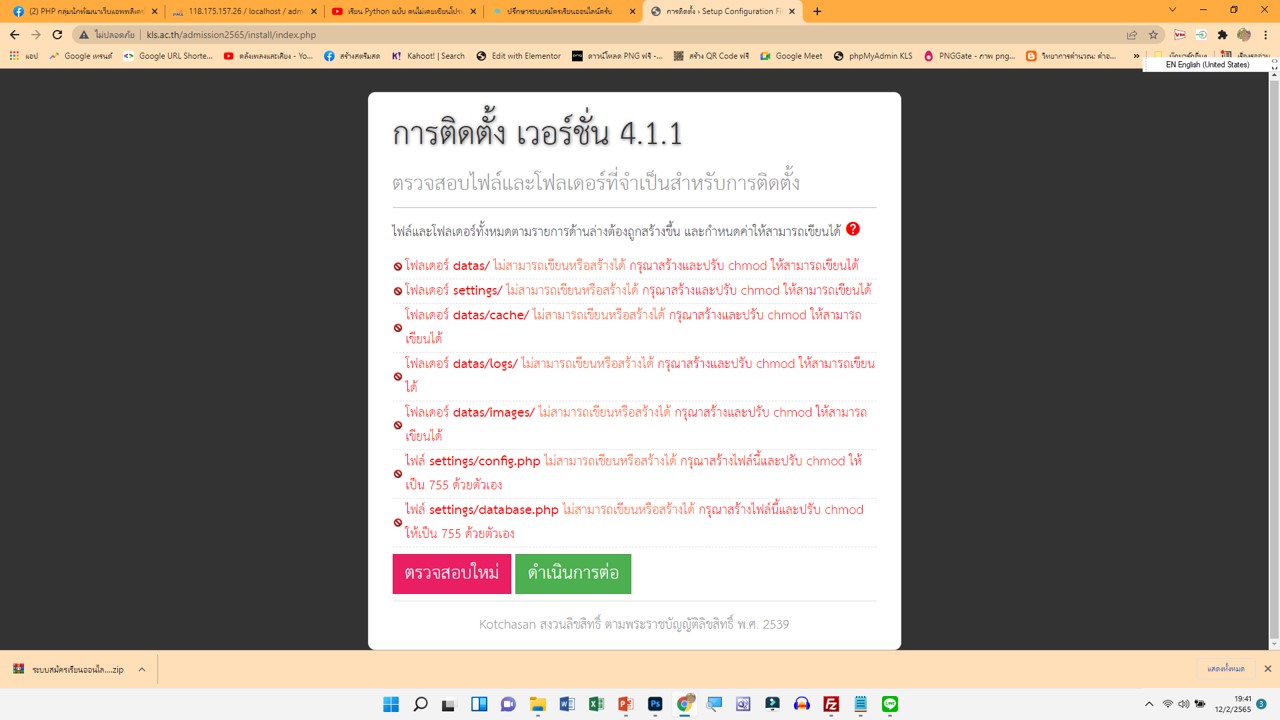Bookmark this page with the star icon
This screenshot has width=1280, height=720.
(x=1153, y=34)
